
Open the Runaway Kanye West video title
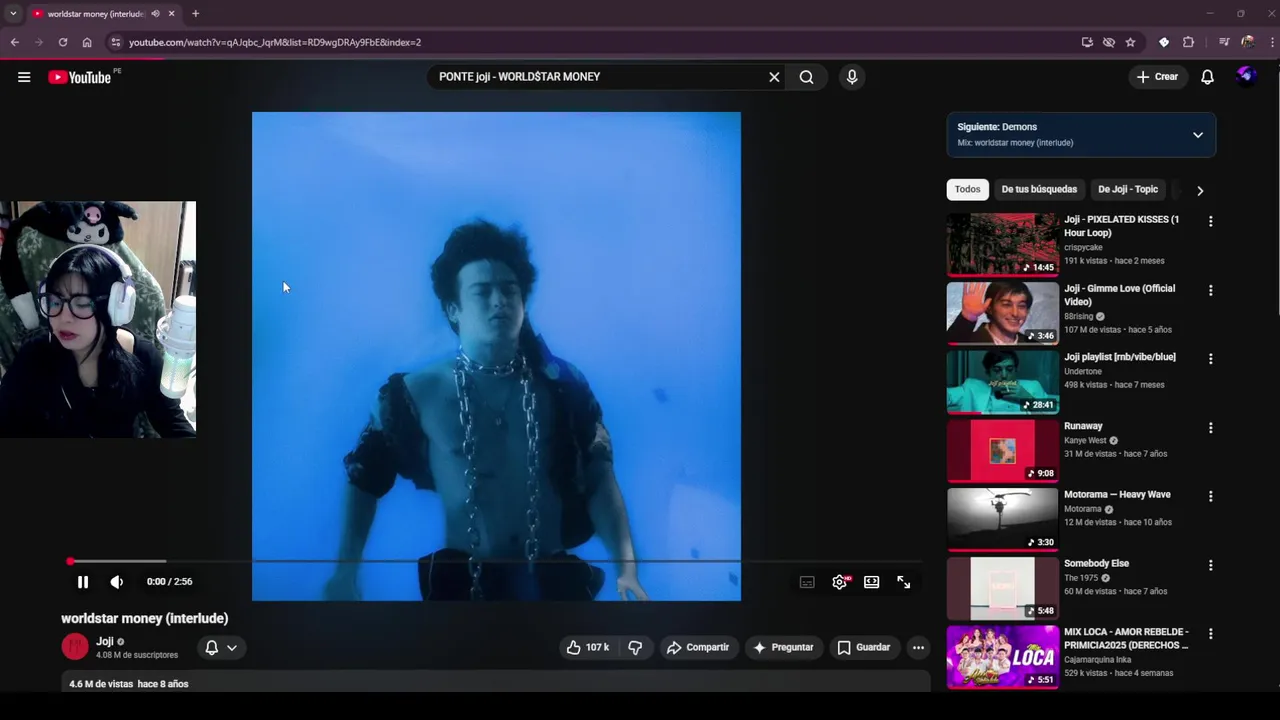pos(1083,426)
